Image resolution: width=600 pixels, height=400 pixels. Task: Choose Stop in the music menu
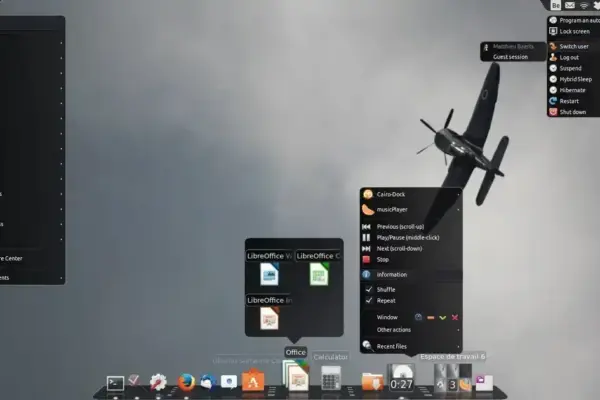point(411,260)
